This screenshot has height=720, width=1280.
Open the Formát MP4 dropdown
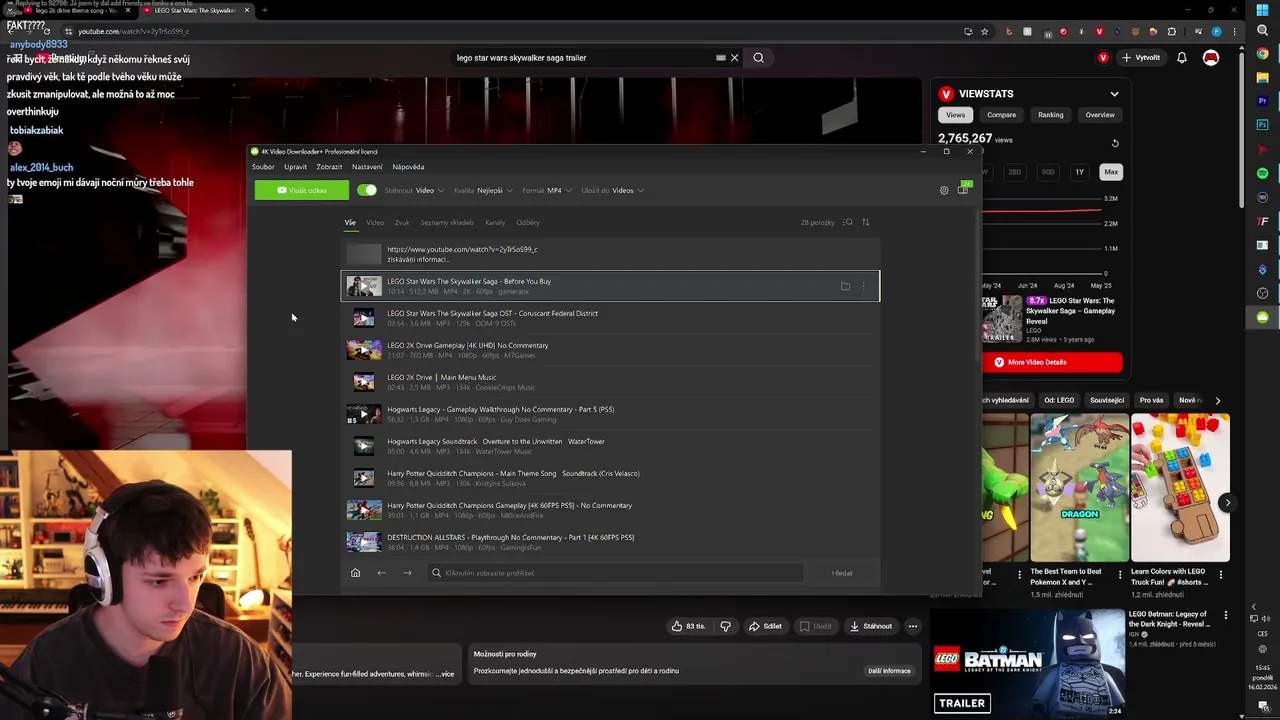546,190
